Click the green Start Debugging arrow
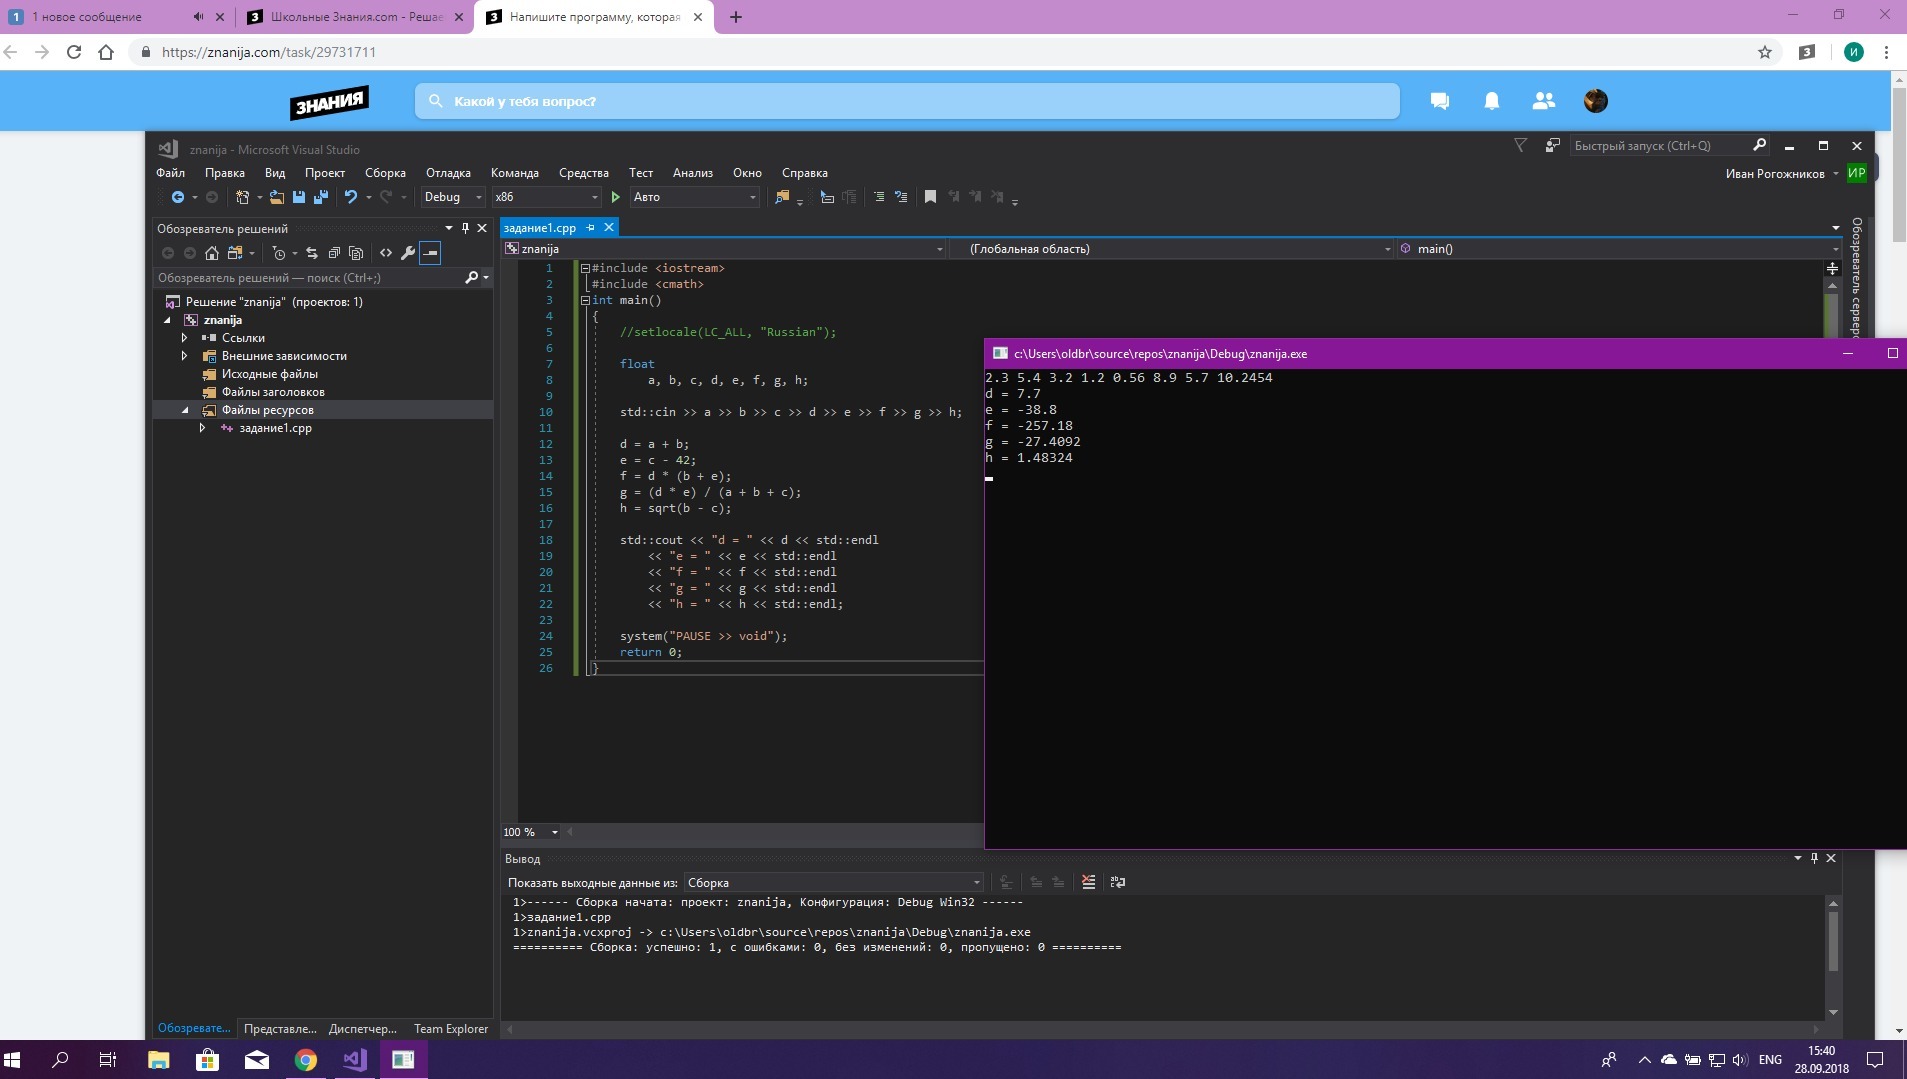Image resolution: width=1907 pixels, height=1079 pixels. click(x=616, y=197)
